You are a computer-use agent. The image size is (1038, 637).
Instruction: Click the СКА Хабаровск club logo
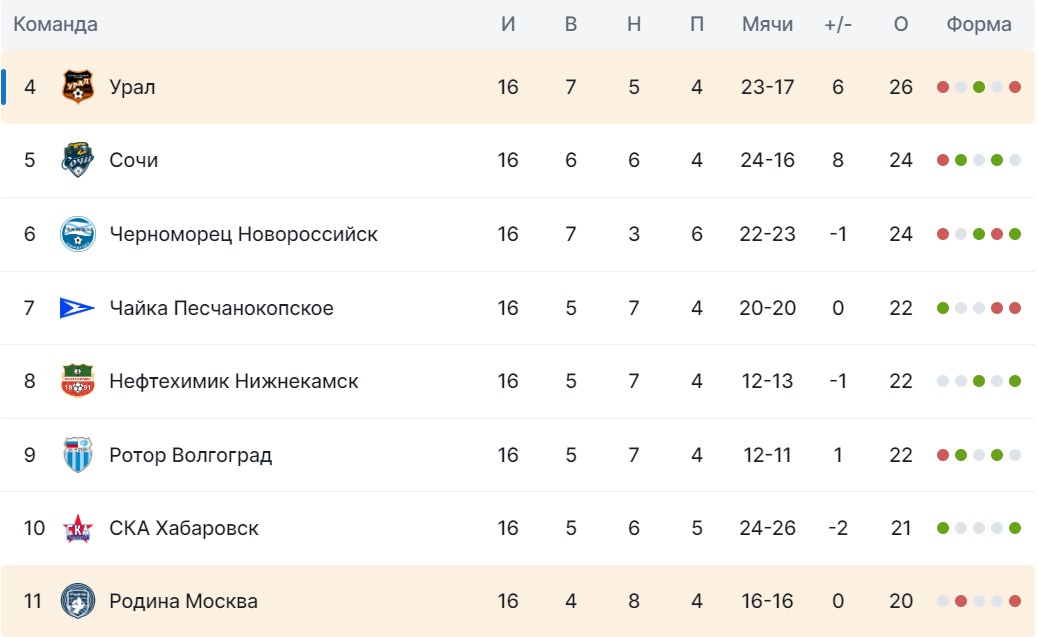(x=77, y=528)
